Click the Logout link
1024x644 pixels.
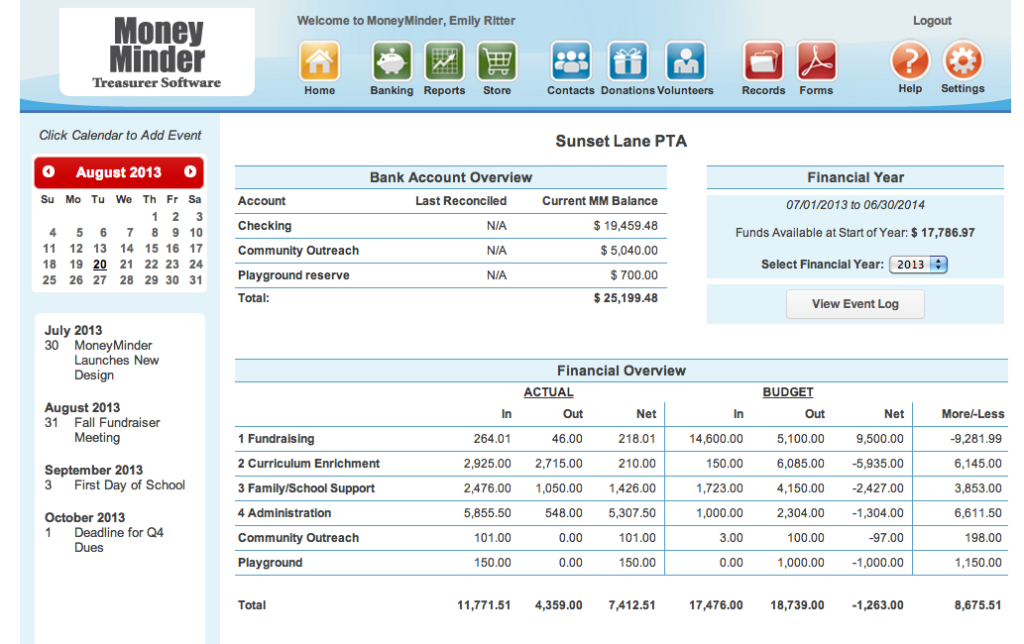(932, 21)
